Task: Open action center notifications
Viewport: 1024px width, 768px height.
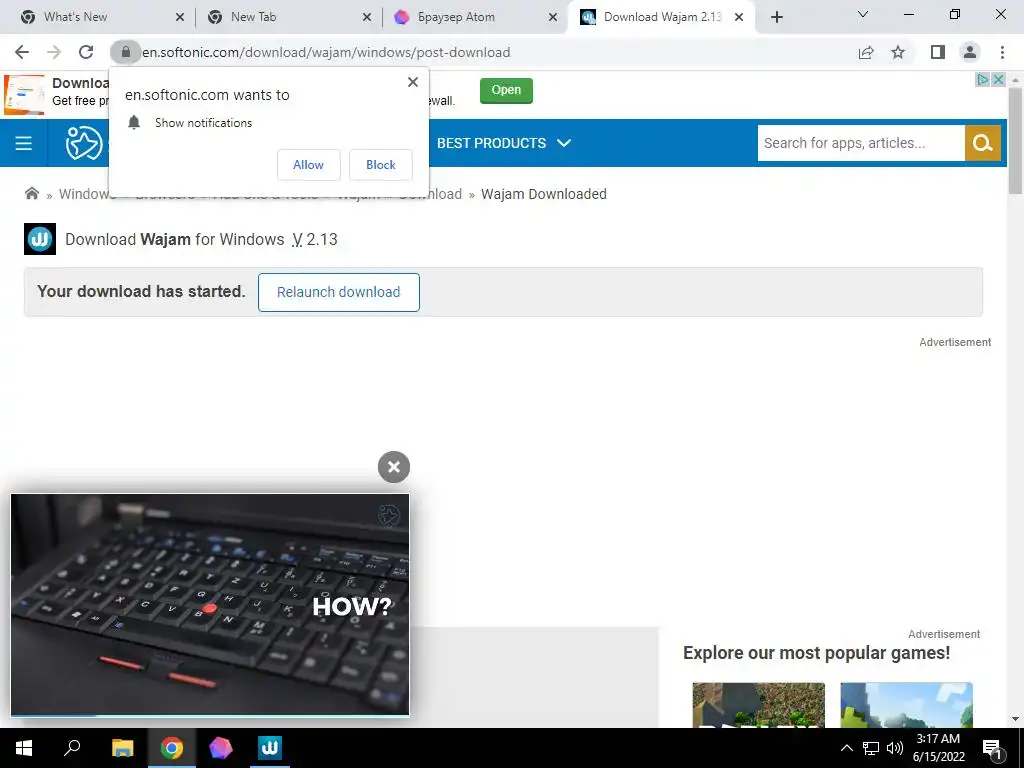Action: pos(992,748)
